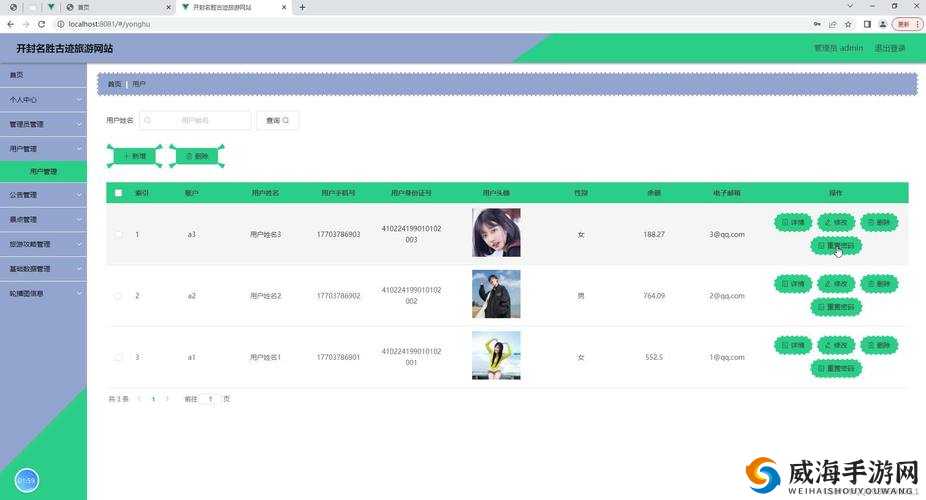This screenshot has height=500, width=926.
Task: Click the green 新增 add button
Action: [x=134, y=156]
